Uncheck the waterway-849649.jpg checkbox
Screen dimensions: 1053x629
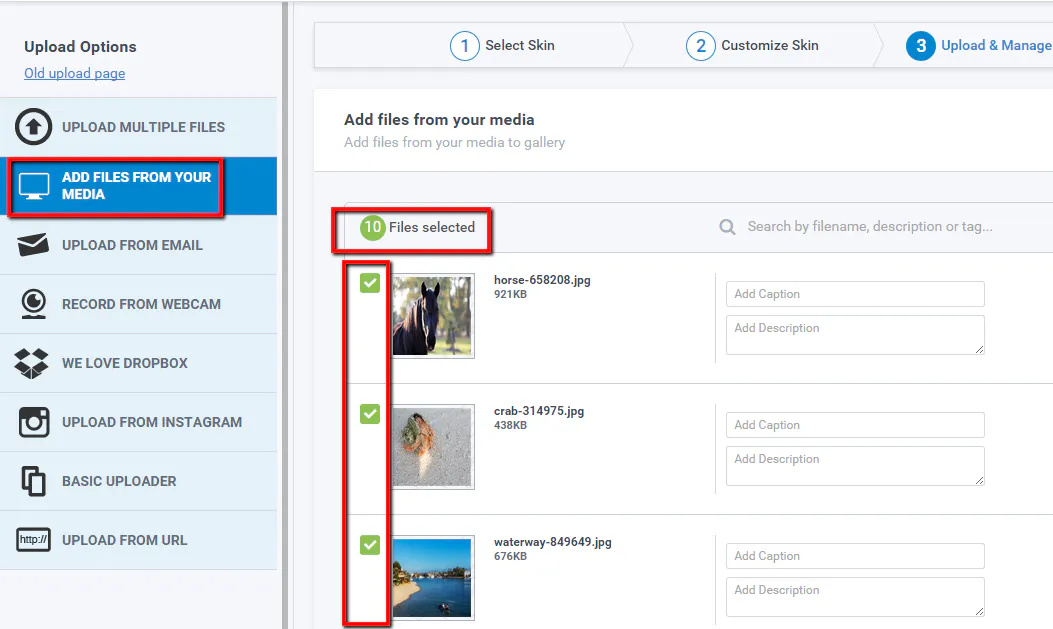370,545
